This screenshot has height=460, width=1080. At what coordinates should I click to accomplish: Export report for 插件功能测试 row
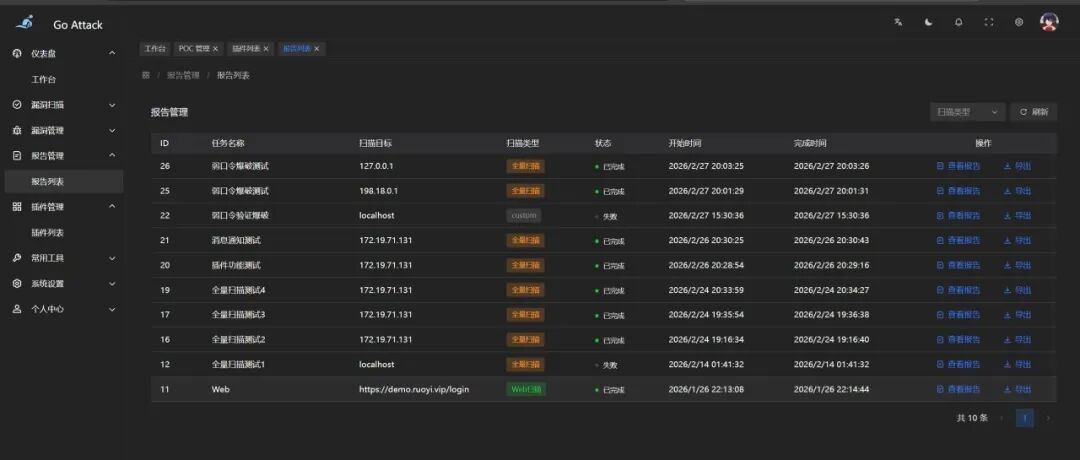1018,265
